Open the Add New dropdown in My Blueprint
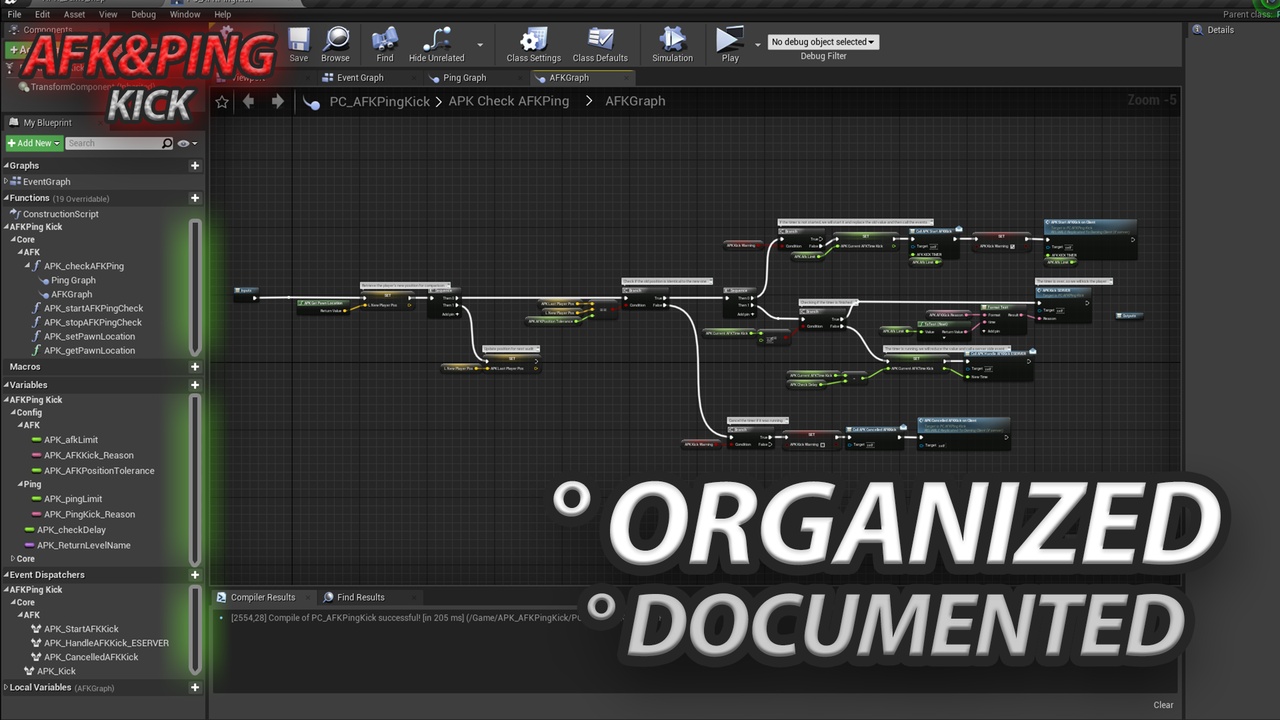Viewport: 1280px width, 720px height. pyautogui.click(x=34, y=143)
